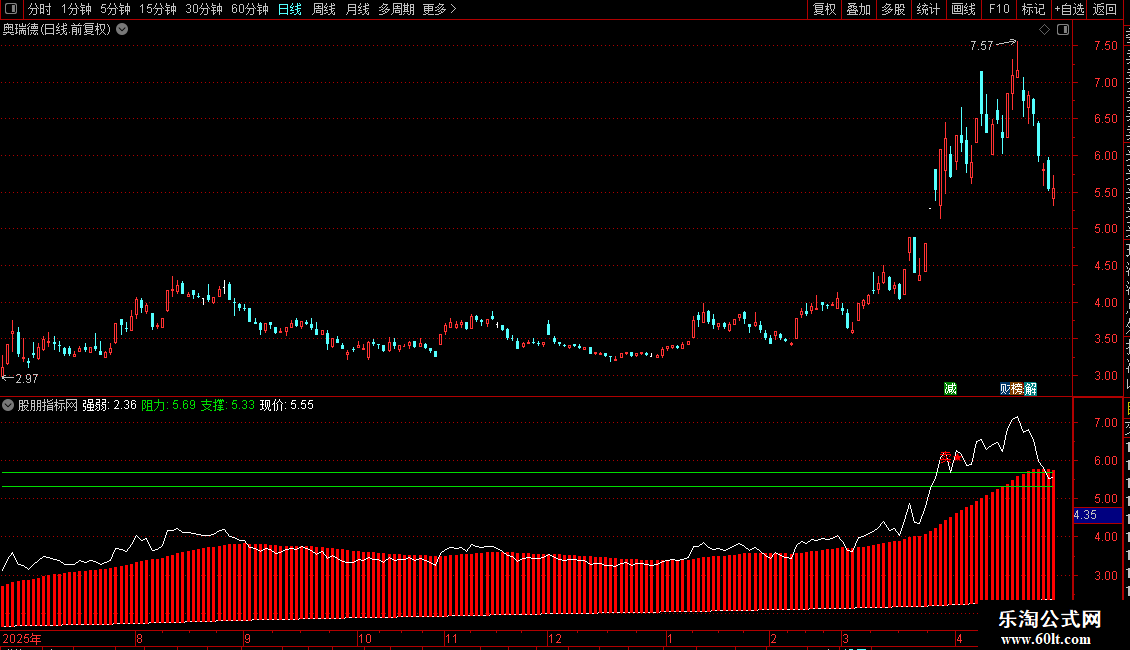
Task: Switch to 周线 weekly chart
Action: click(324, 9)
